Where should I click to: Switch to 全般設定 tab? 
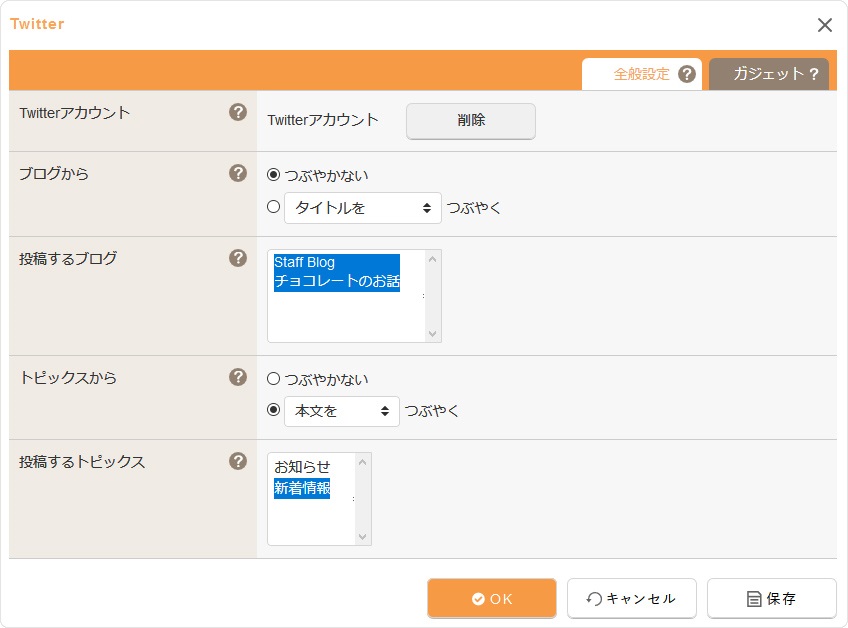coord(642,74)
